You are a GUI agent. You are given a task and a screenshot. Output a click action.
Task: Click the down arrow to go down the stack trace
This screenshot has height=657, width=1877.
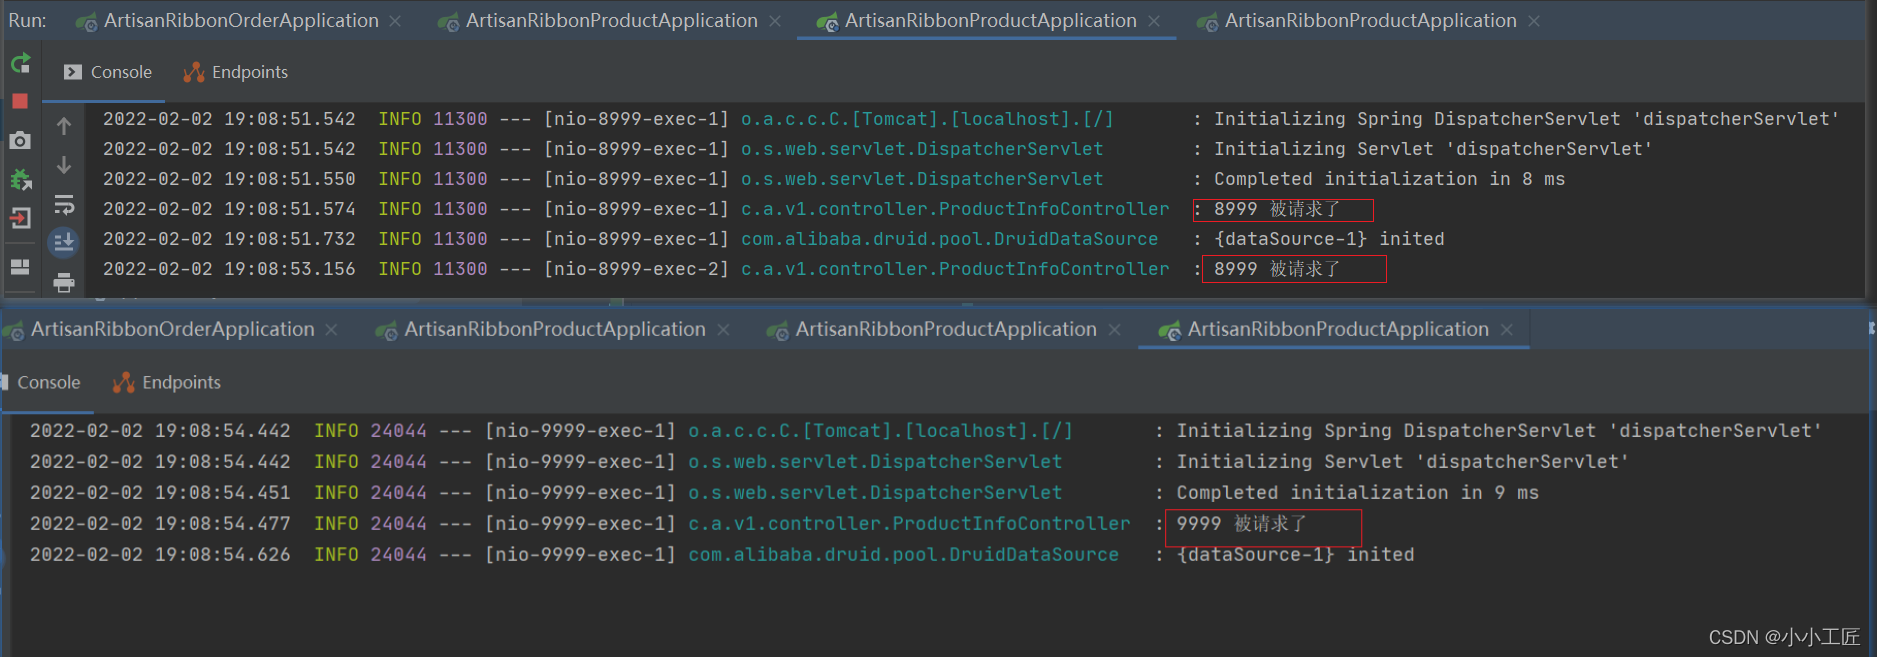(64, 165)
